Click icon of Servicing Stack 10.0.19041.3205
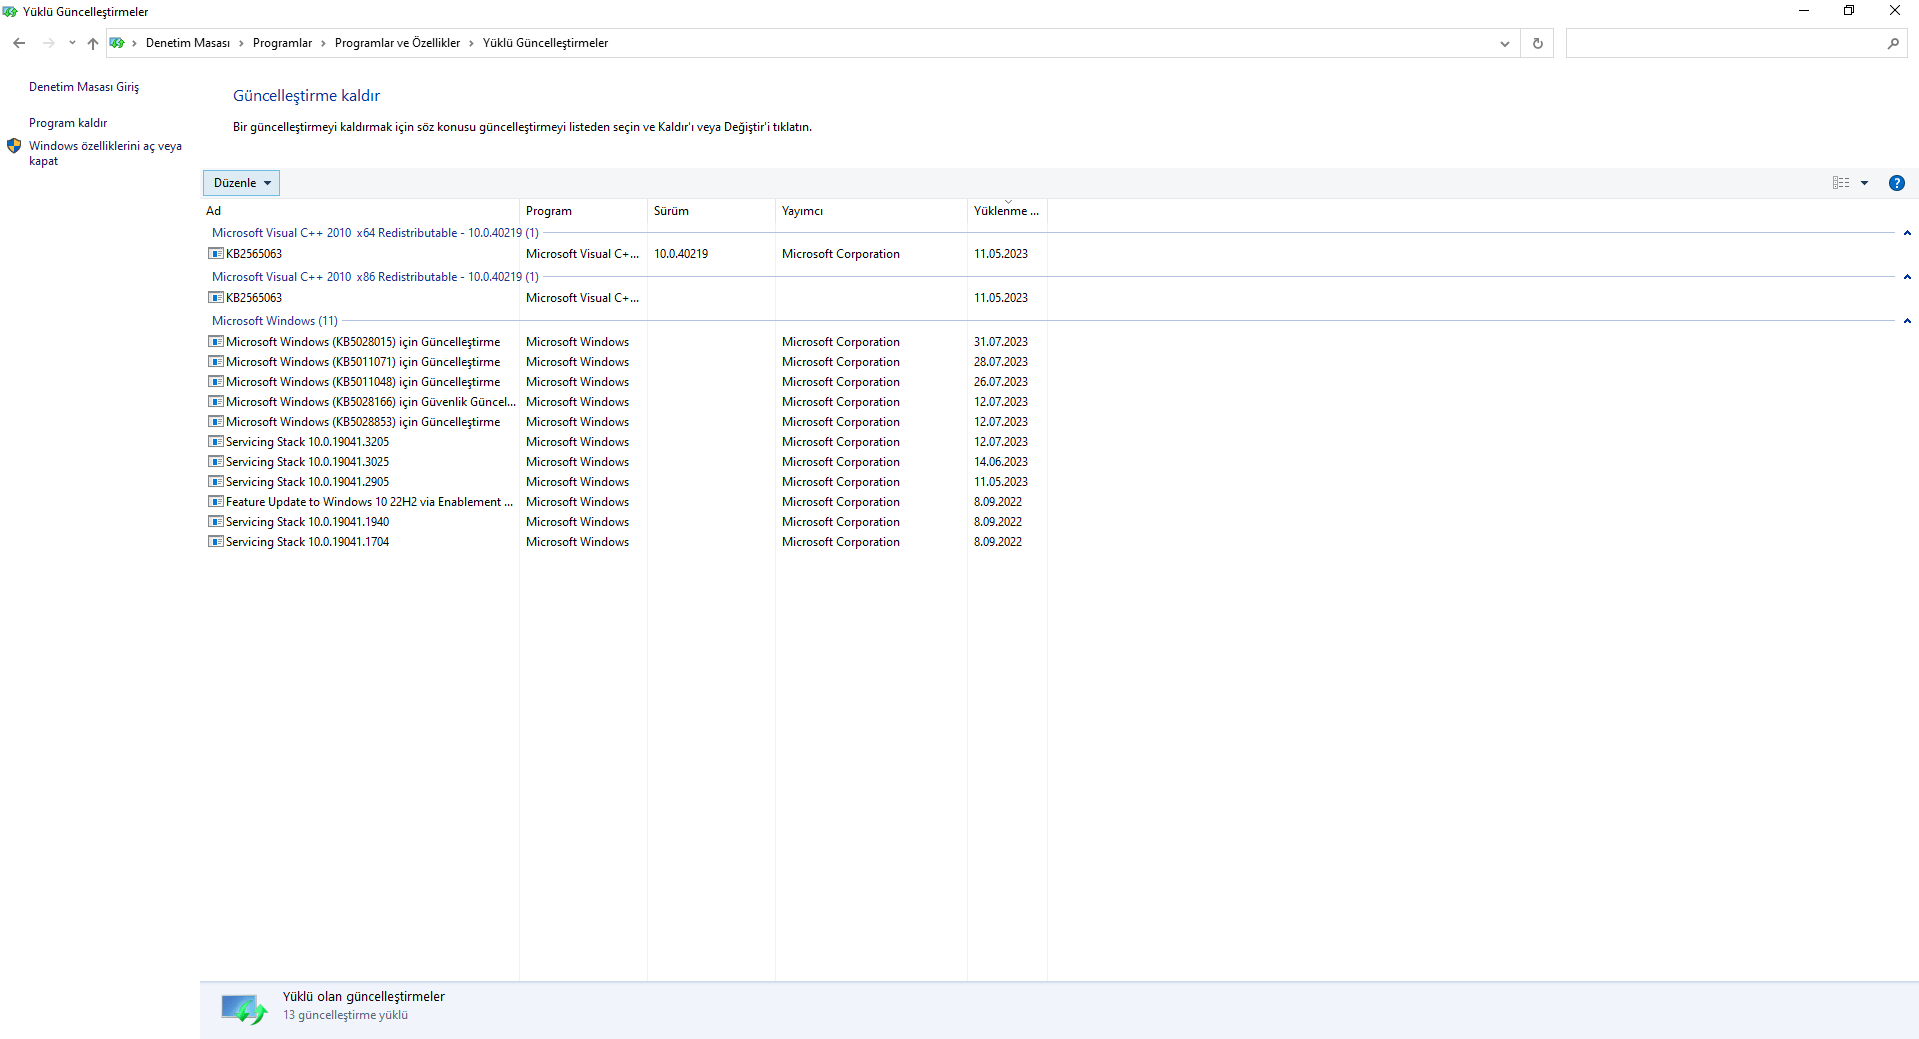The height and width of the screenshot is (1039, 1919). (x=215, y=442)
